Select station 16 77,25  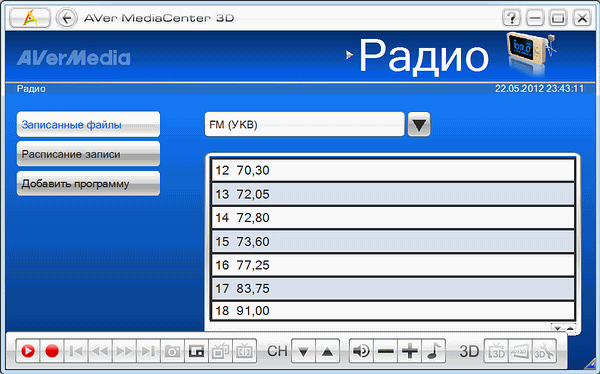[393, 265]
